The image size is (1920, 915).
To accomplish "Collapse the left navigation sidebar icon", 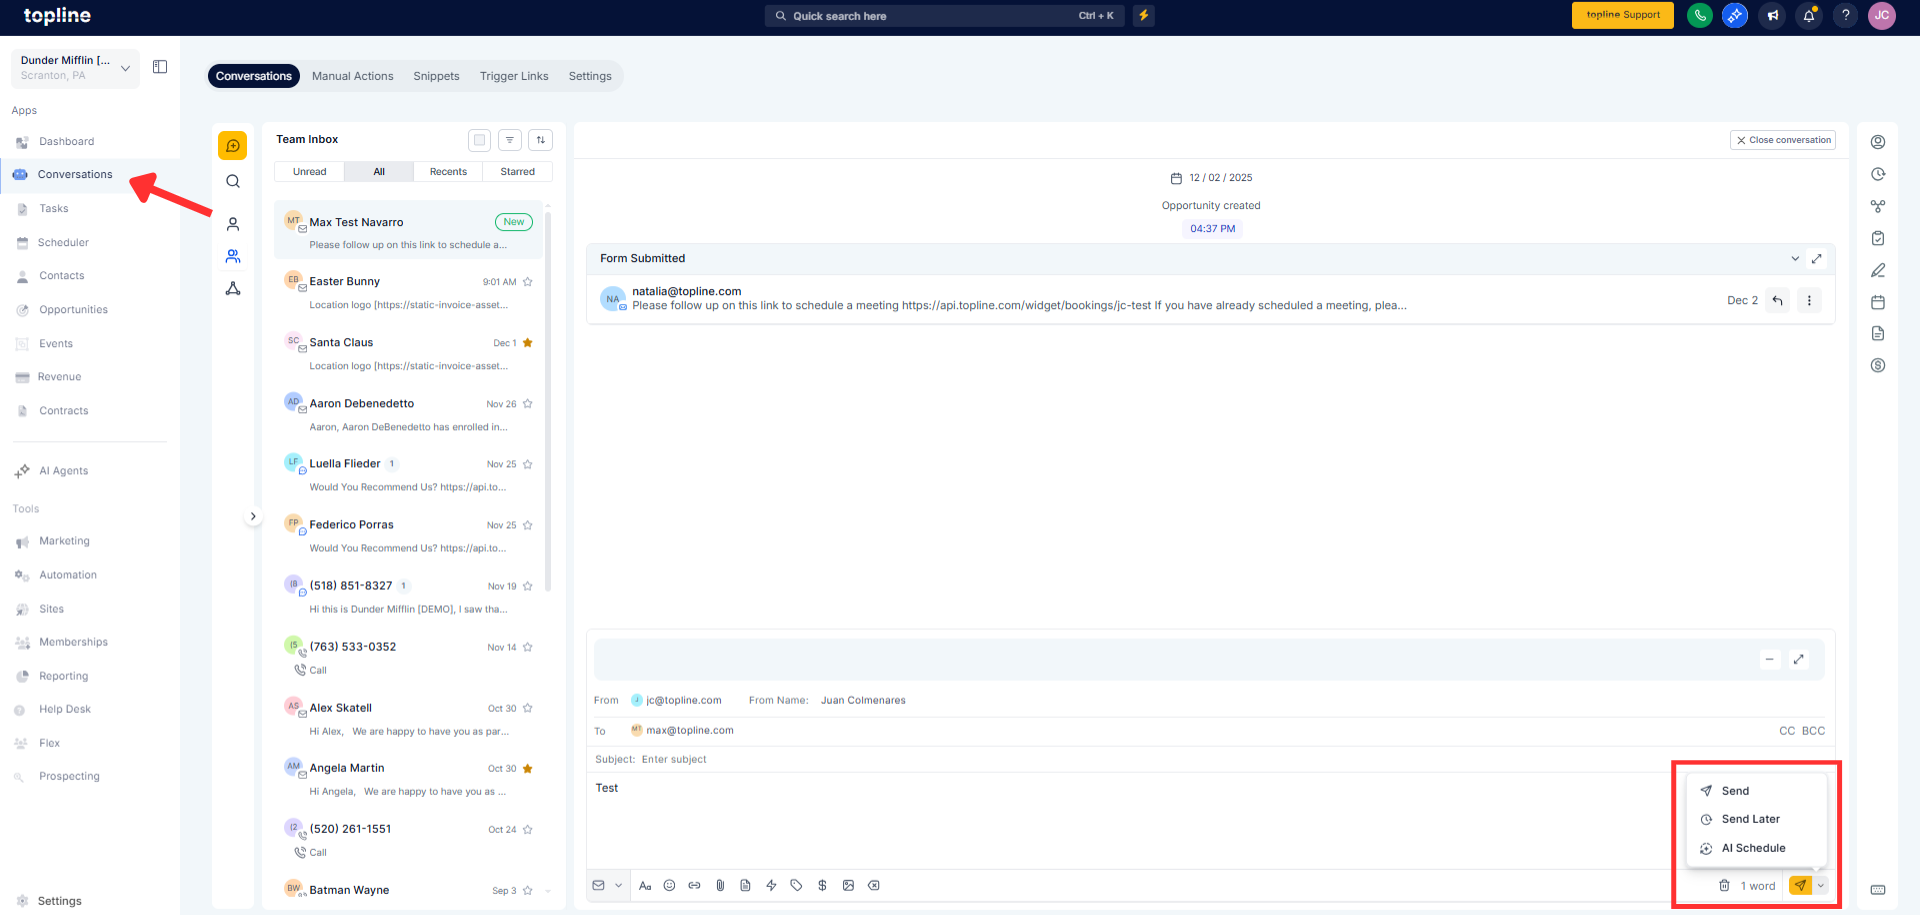I will pyautogui.click(x=160, y=67).
